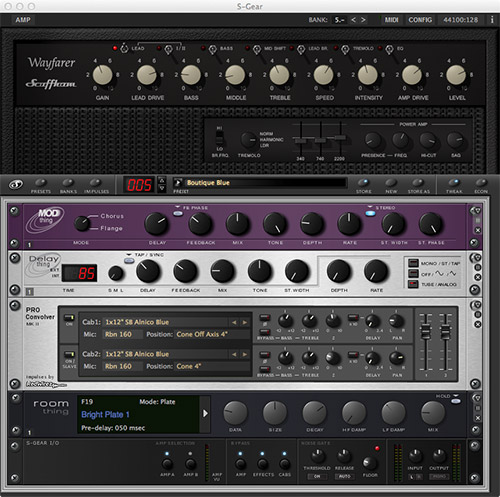Open the BANKS browser button
This screenshot has width=500, height=497.
click(x=68, y=183)
